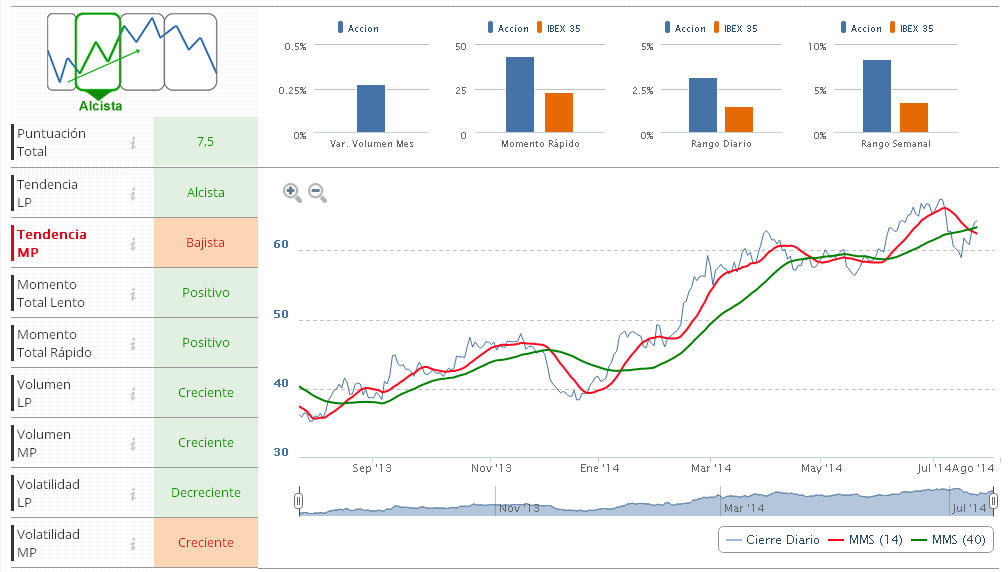The width and height of the screenshot is (1008, 572).
Task: Open info icon for Tendencia LP
Action: 133,193
